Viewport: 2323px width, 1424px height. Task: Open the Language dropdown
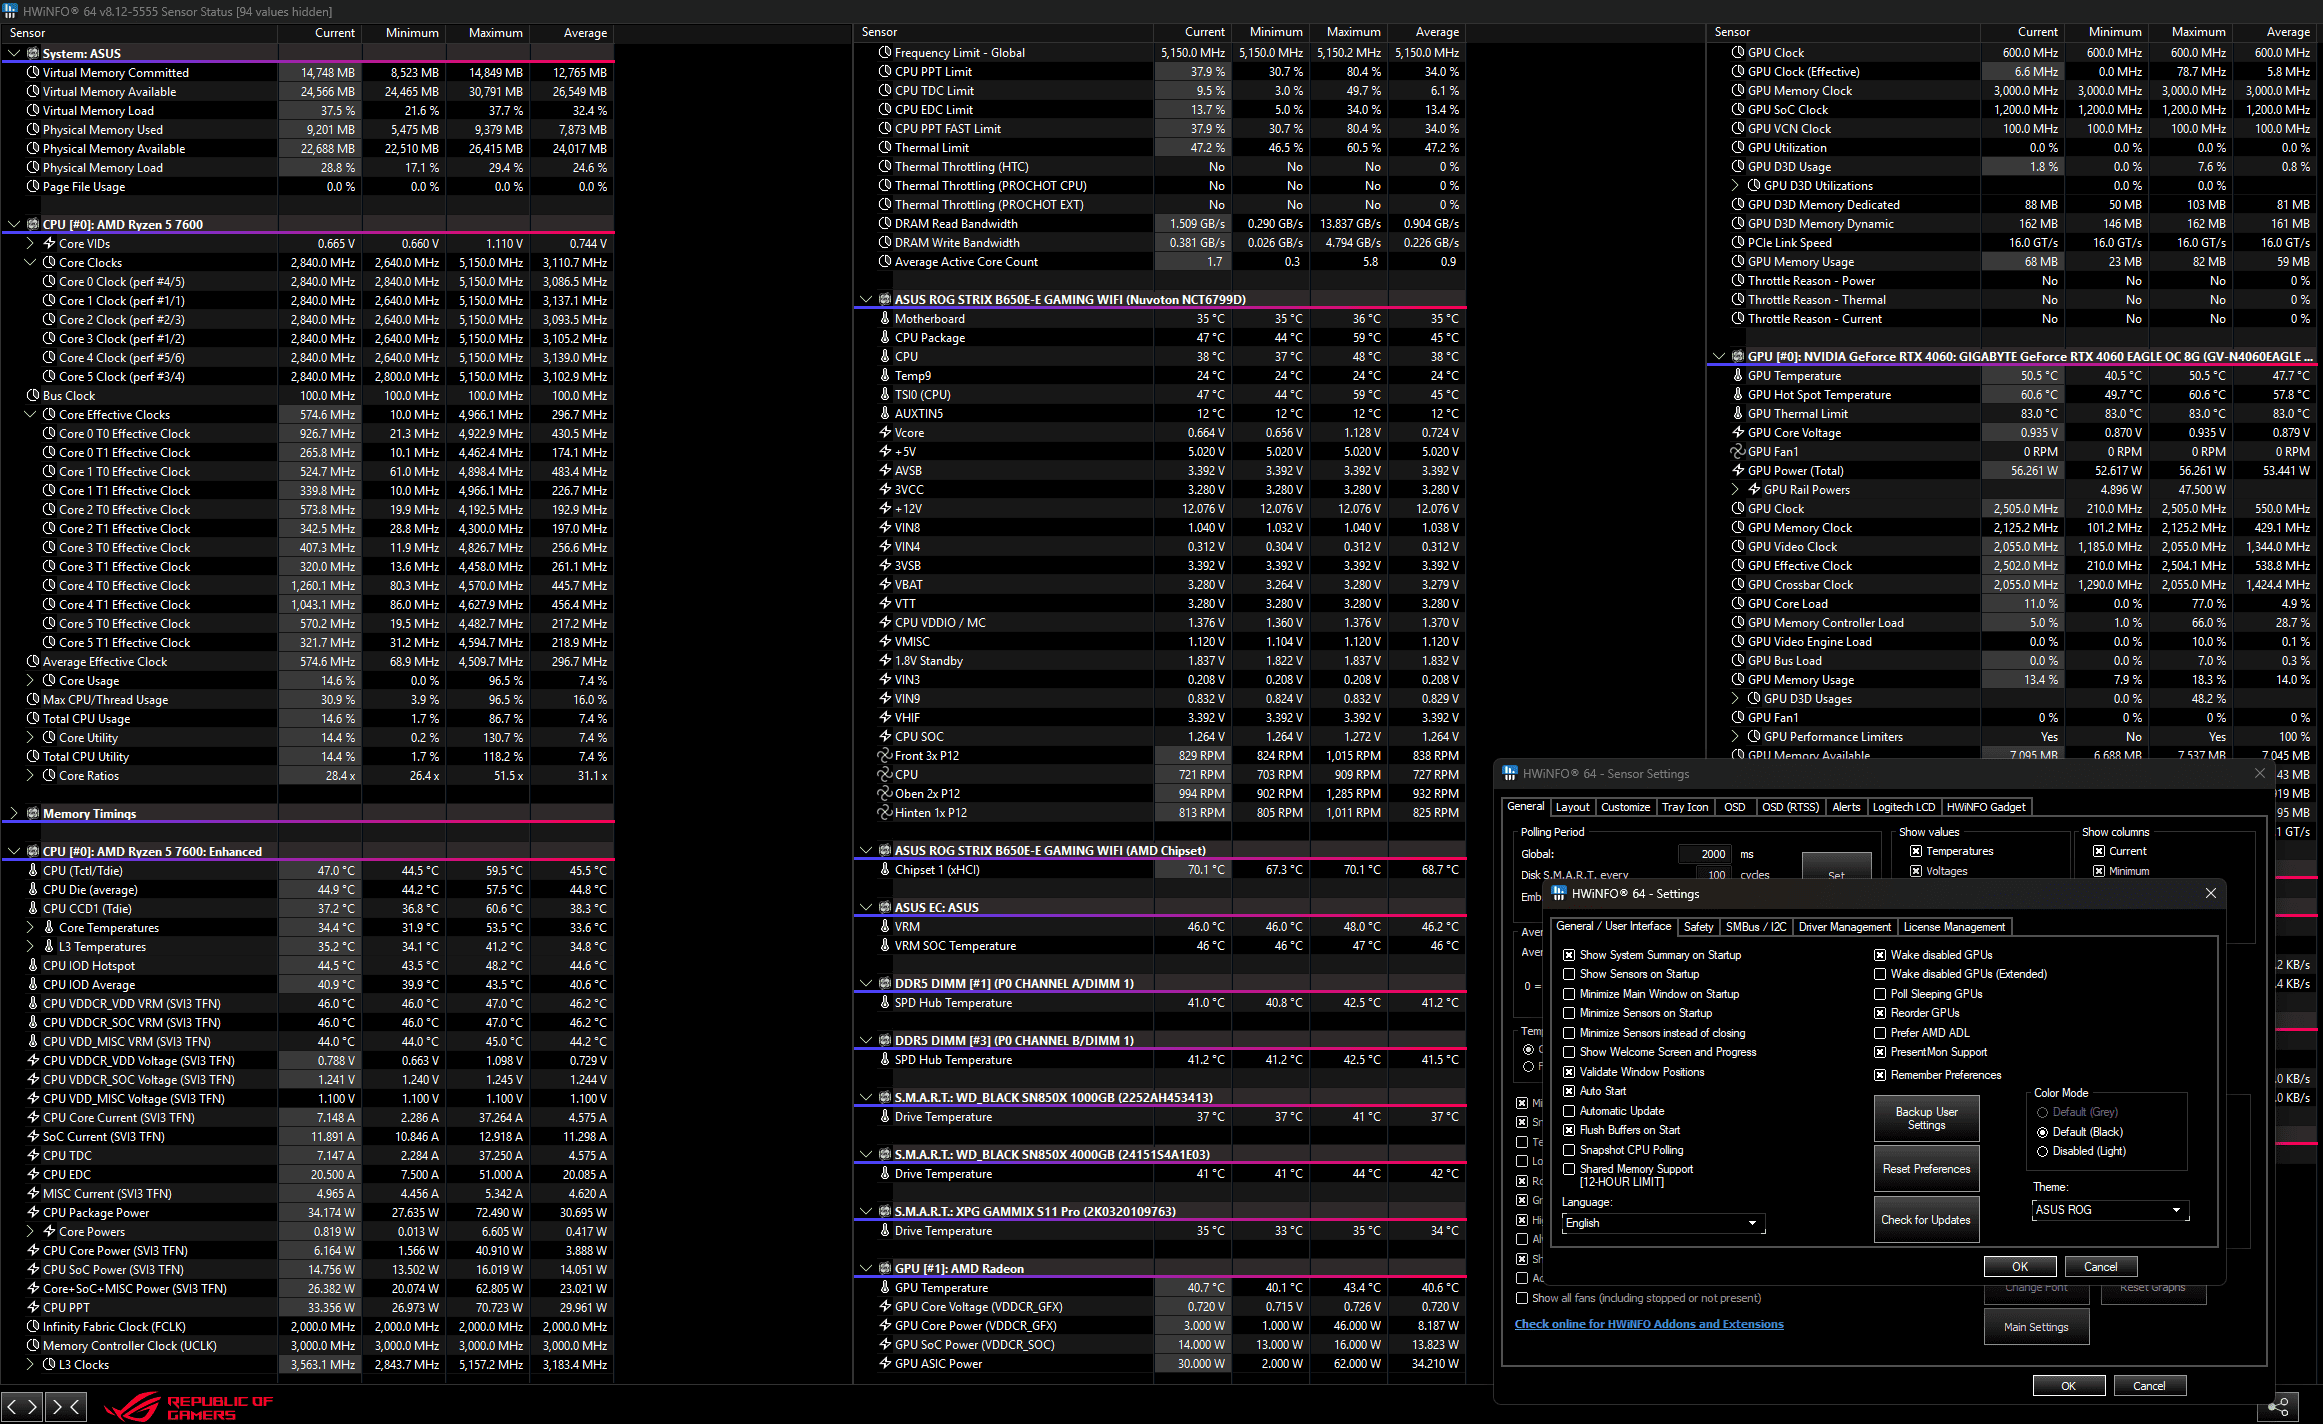pyautogui.click(x=1663, y=1223)
